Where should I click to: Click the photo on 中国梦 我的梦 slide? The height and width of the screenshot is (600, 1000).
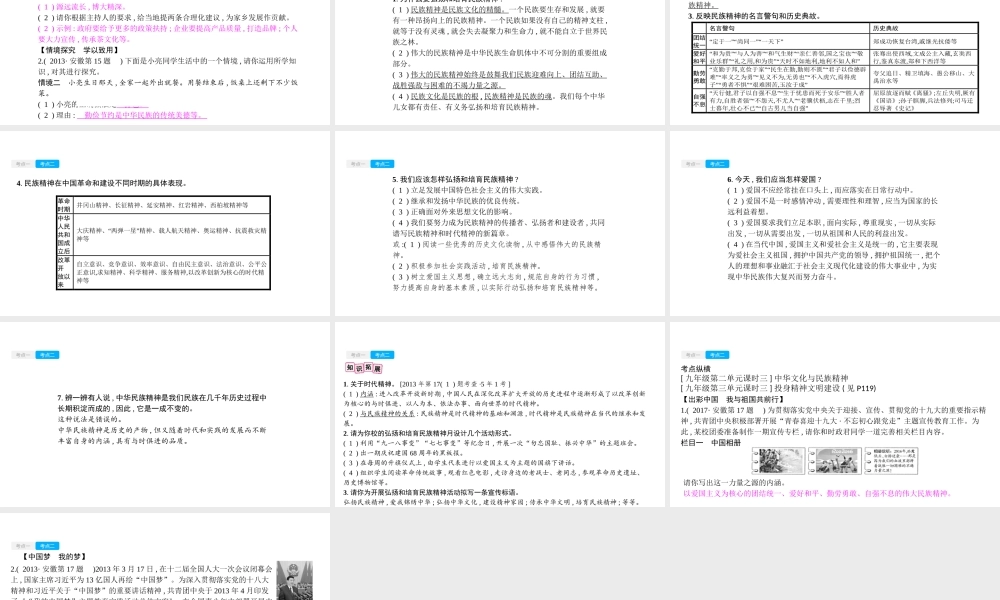click(295, 580)
